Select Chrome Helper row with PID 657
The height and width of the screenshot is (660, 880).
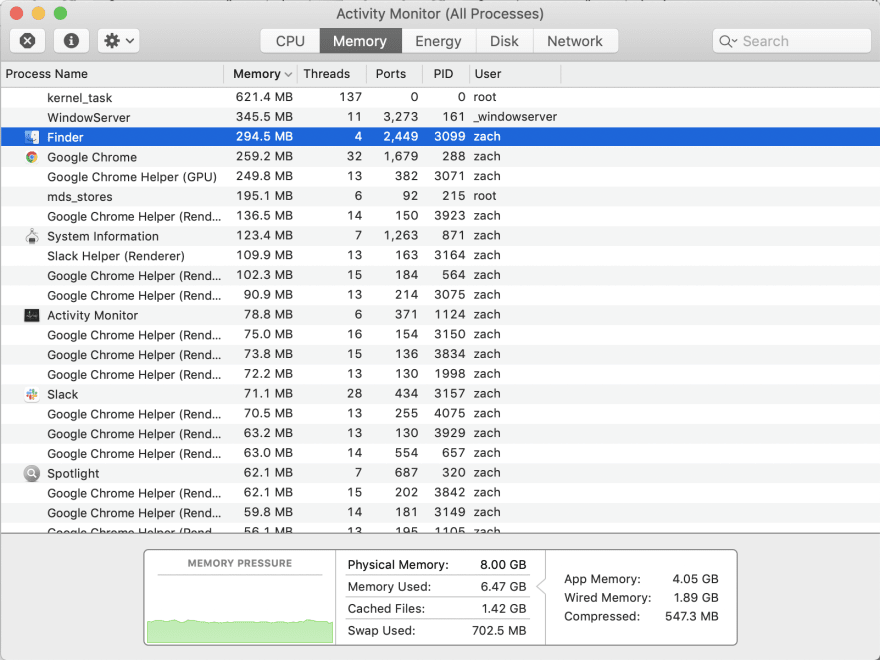440,453
